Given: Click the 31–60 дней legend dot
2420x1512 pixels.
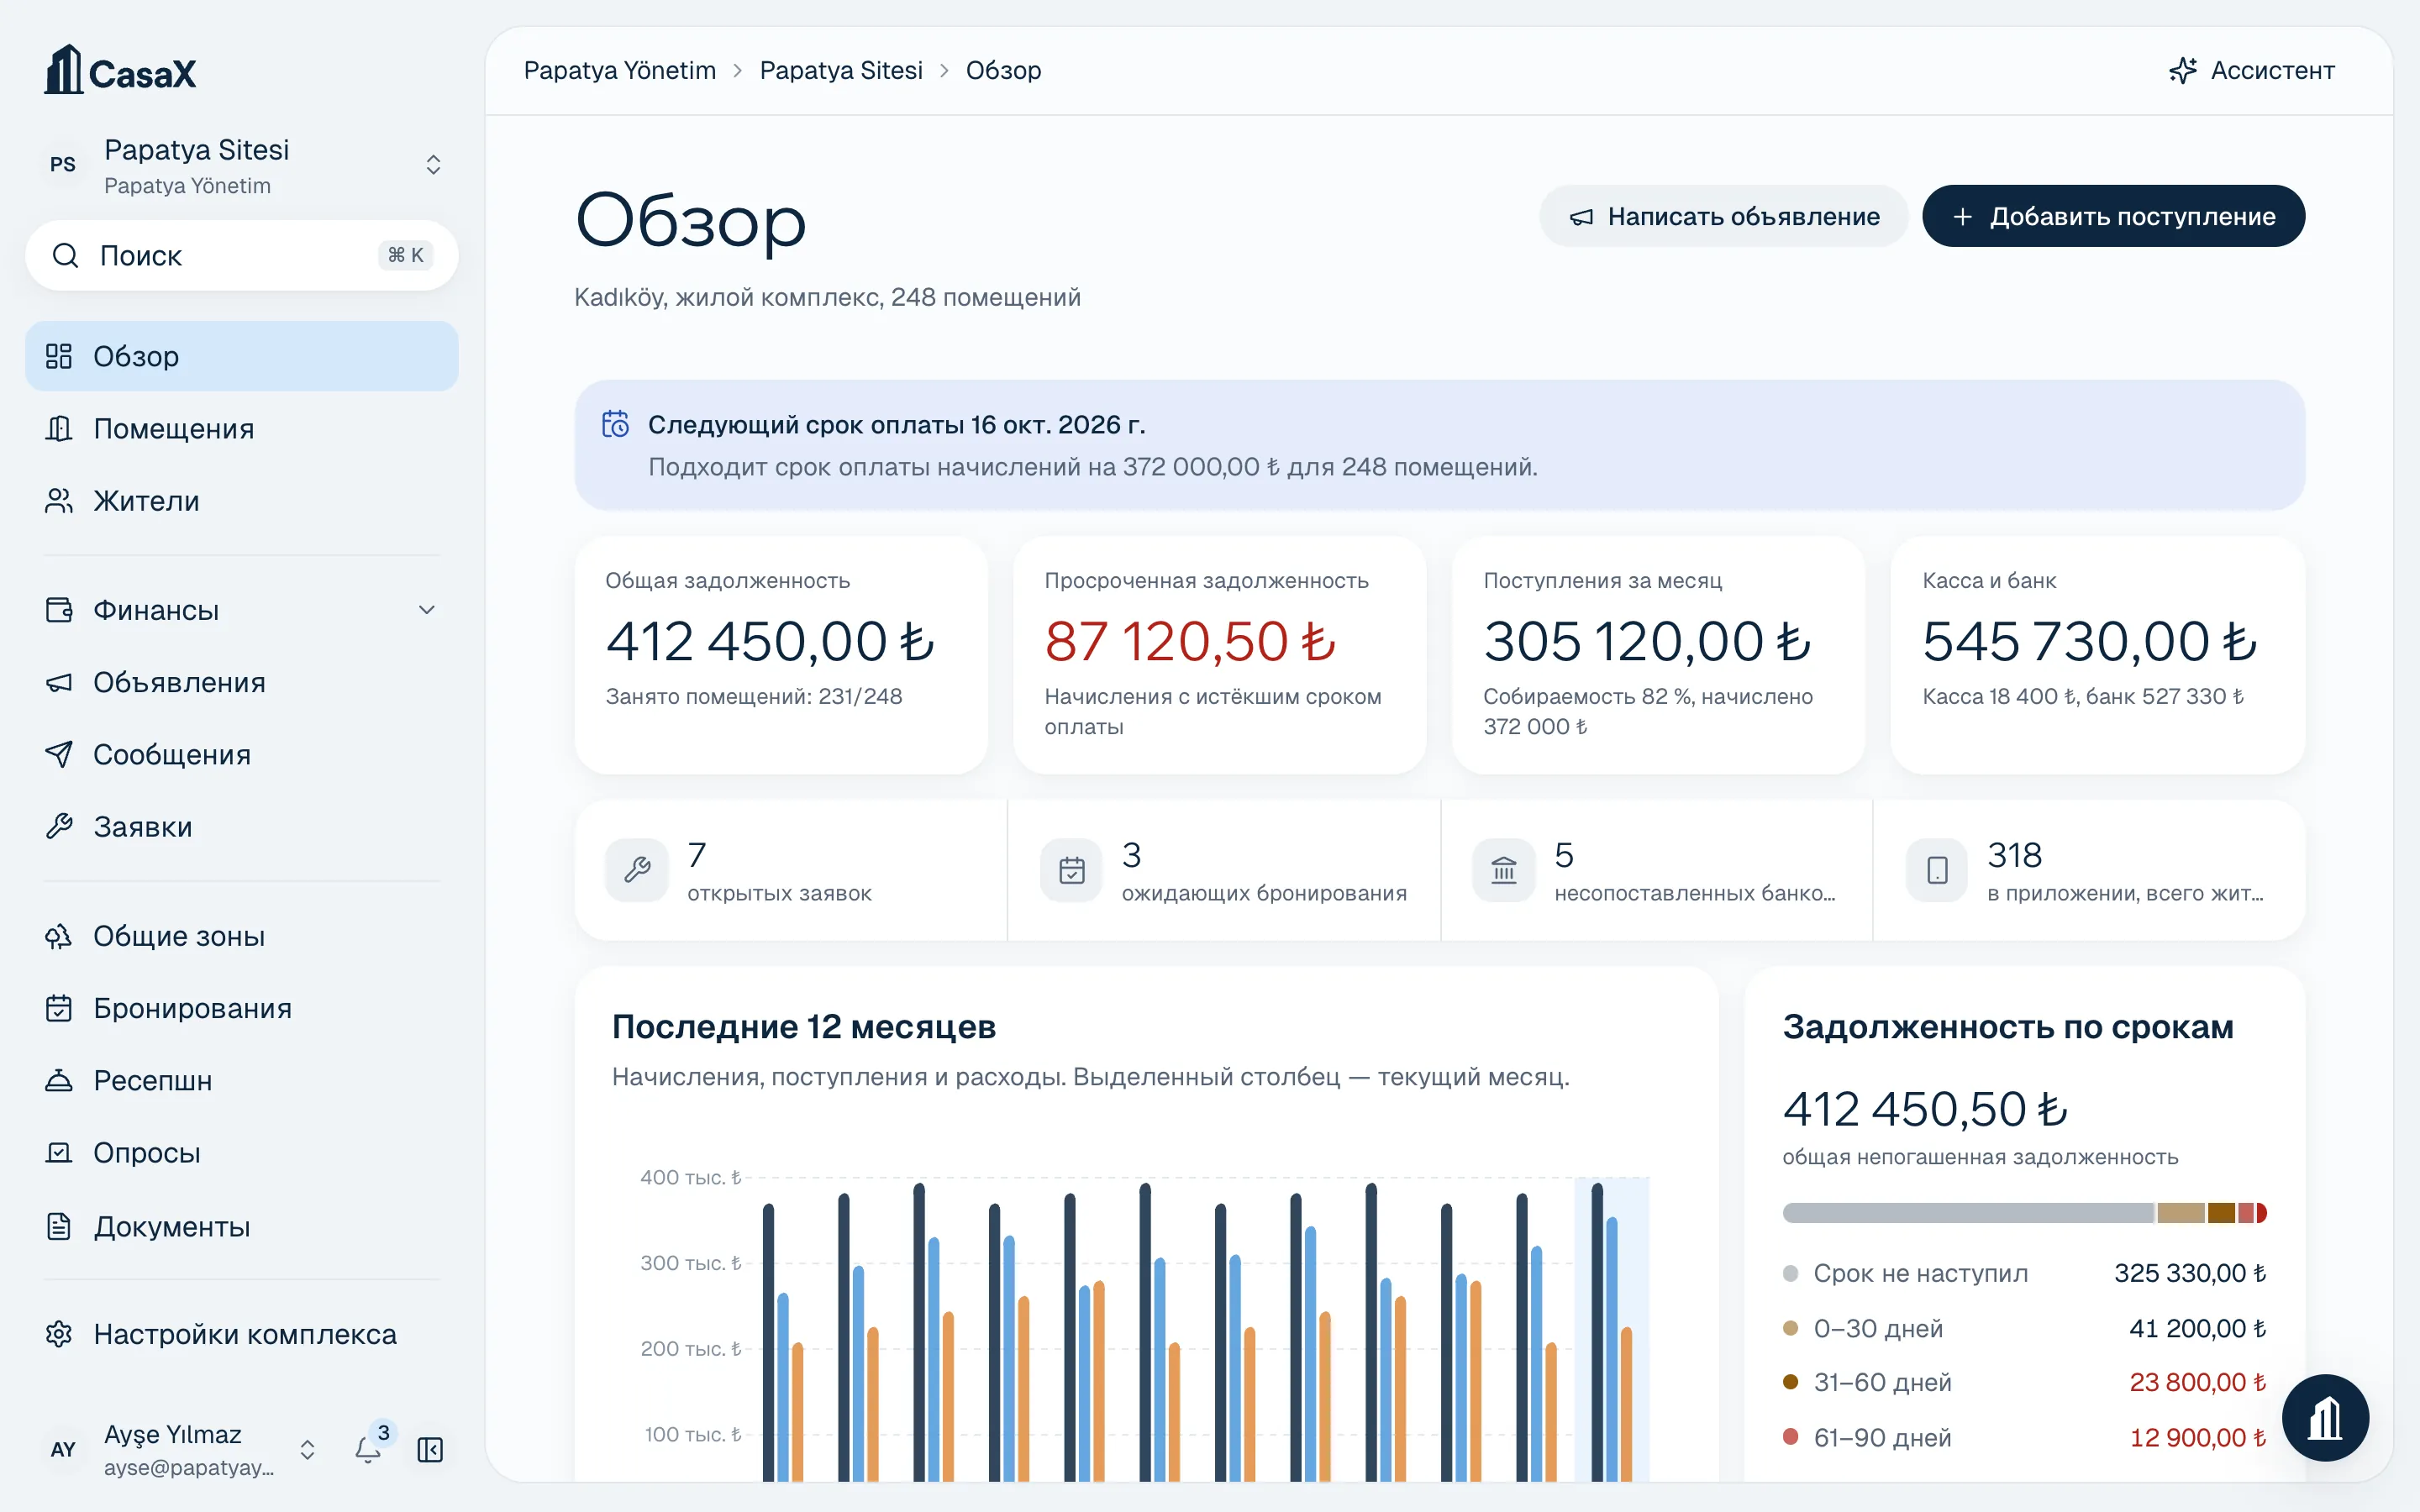Looking at the screenshot, I should (x=1791, y=1382).
